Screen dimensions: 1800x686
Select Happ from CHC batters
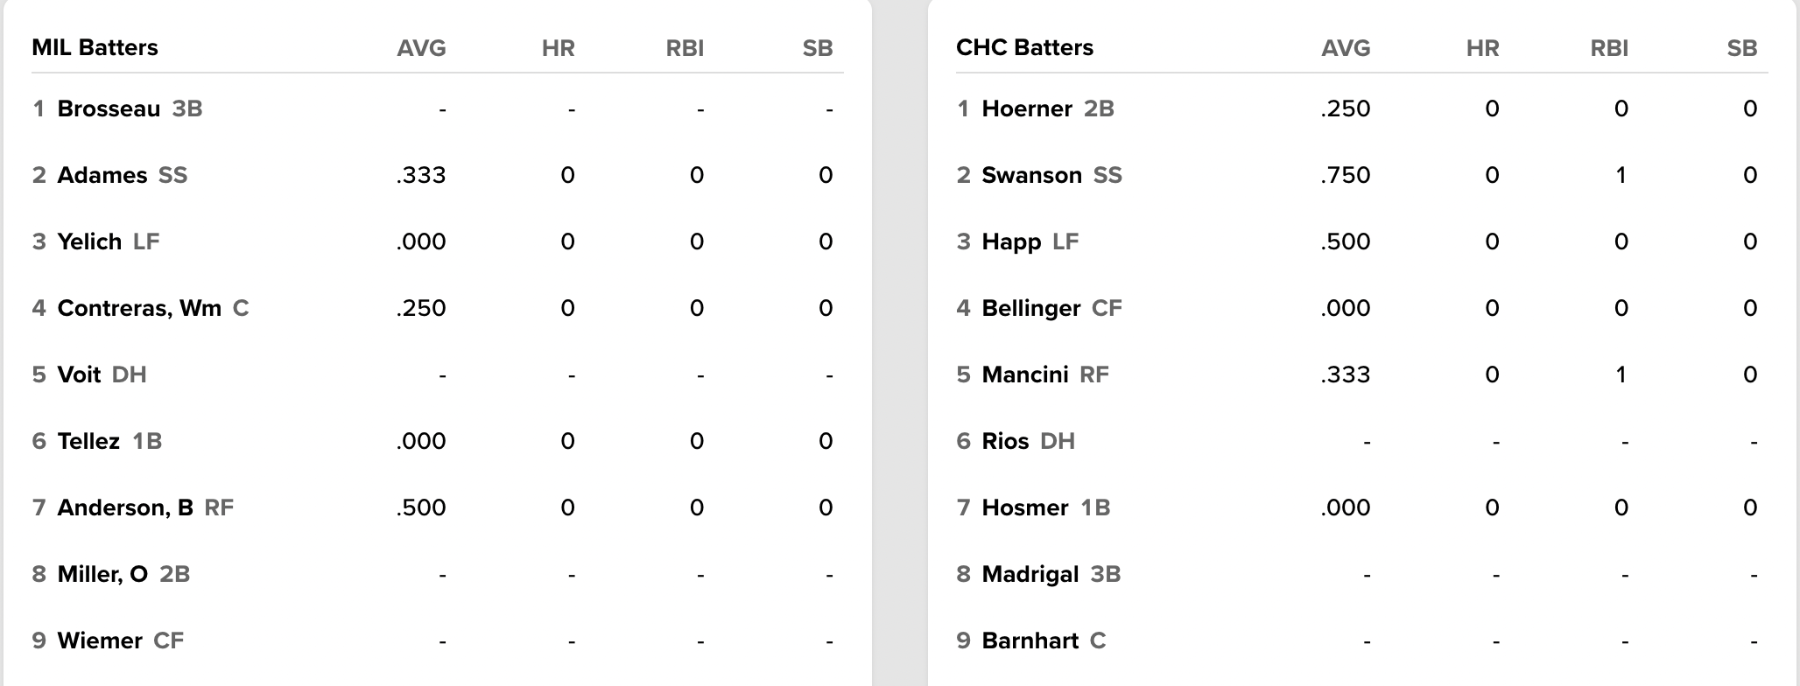coord(1011,242)
